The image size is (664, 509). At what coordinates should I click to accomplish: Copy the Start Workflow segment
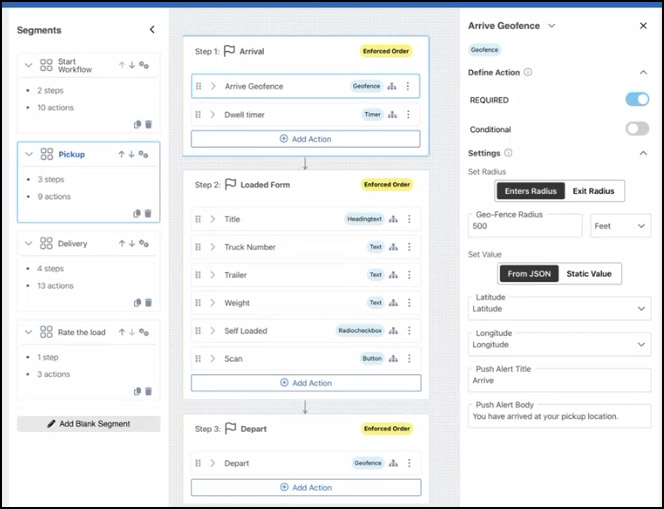(x=137, y=124)
